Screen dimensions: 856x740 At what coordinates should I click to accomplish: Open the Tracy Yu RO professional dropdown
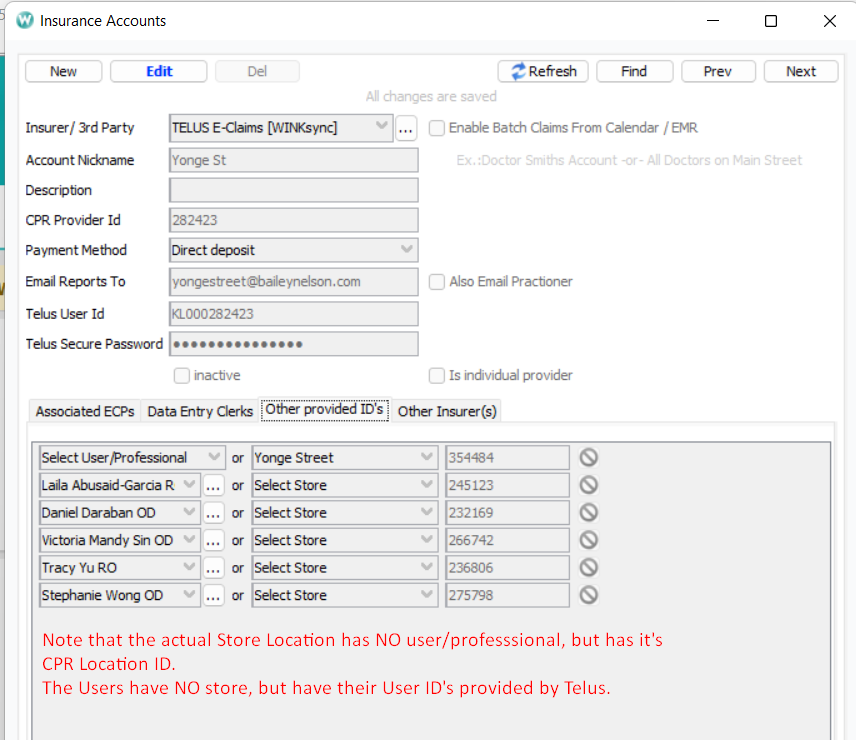(120, 568)
